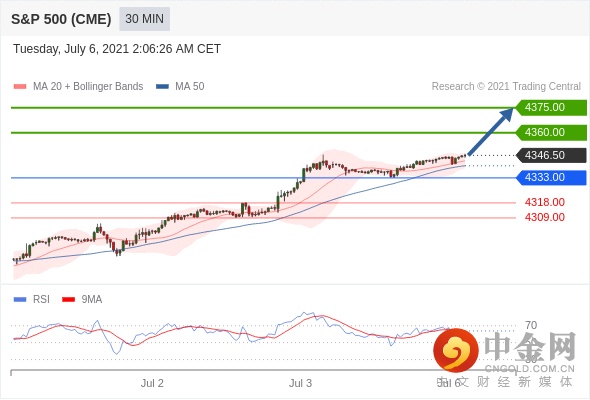The image size is (590, 400).
Task: Click the RSI 70 level label
Action: pyautogui.click(x=531, y=325)
